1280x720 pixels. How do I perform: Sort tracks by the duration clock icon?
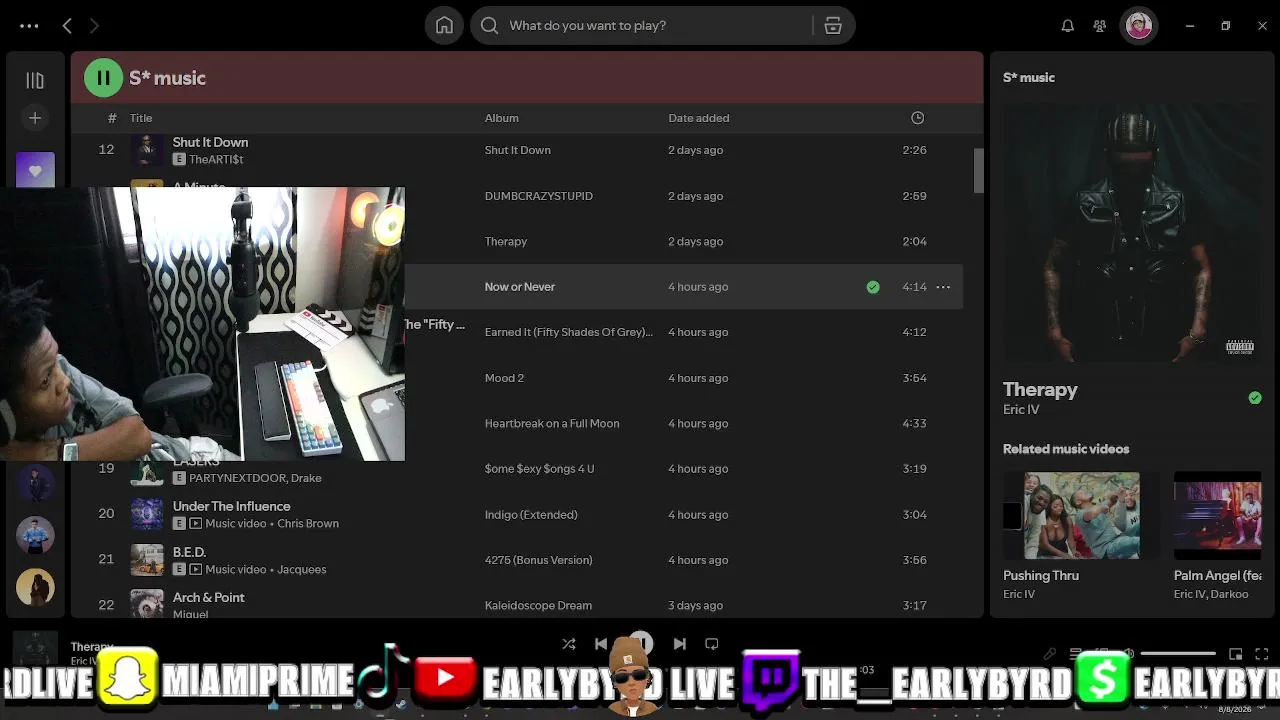point(917,118)
